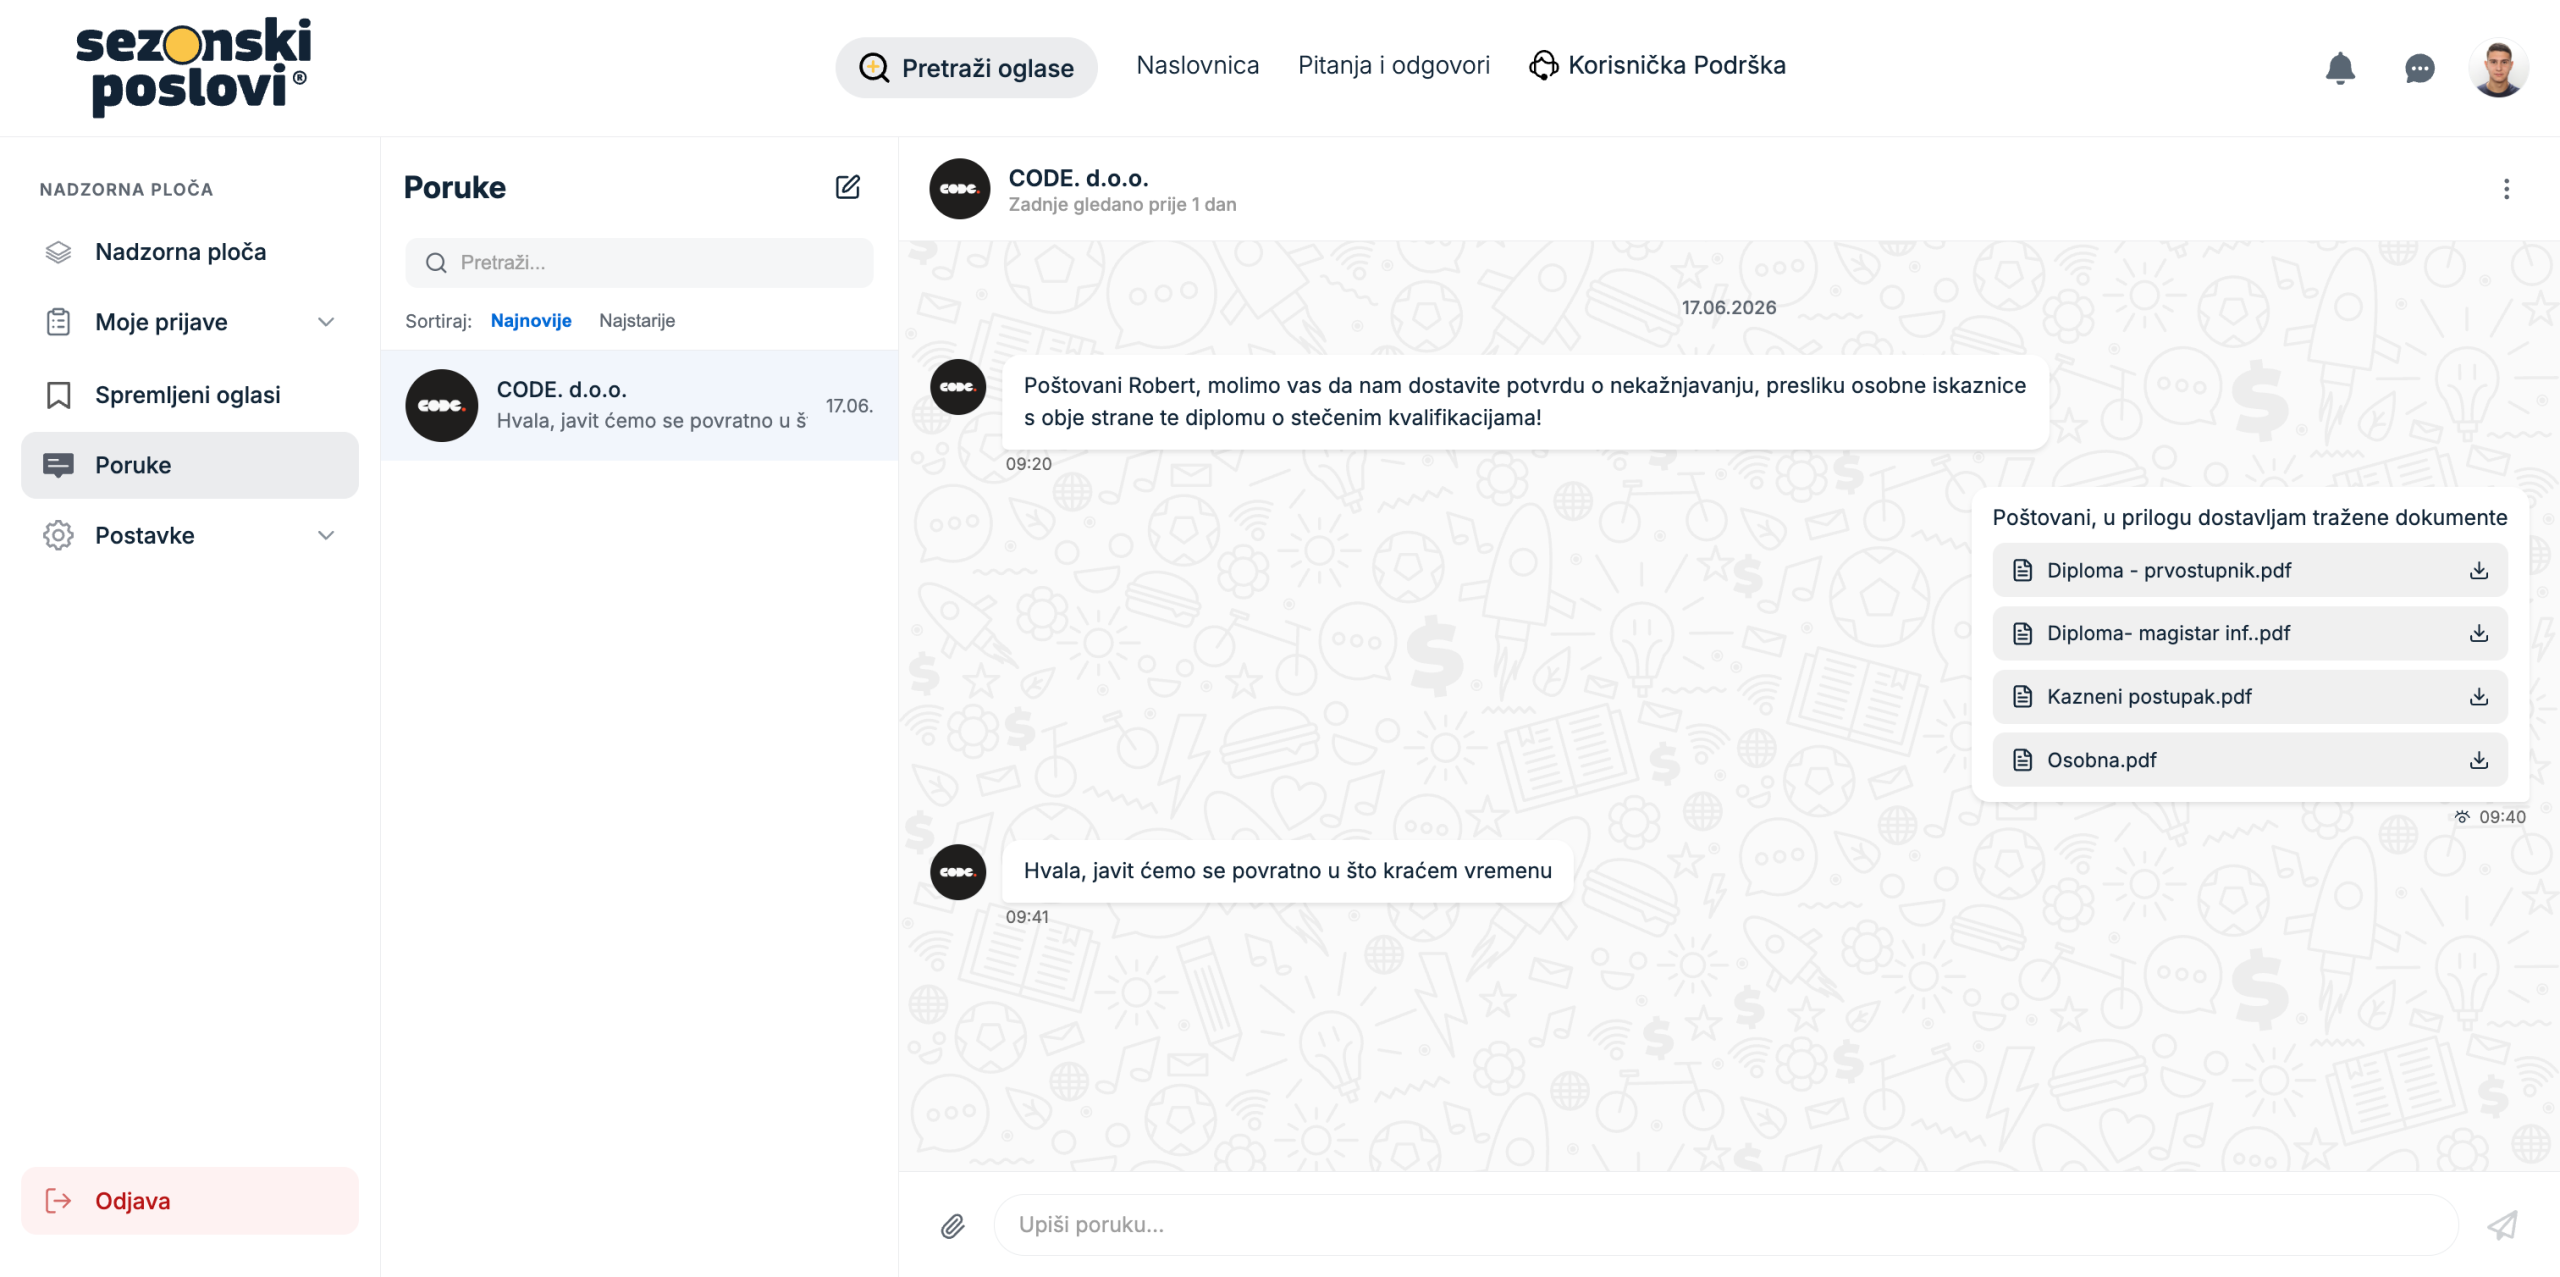Download Osobna.pdf
The image size is (2560, 1277).
point(2479,760)
